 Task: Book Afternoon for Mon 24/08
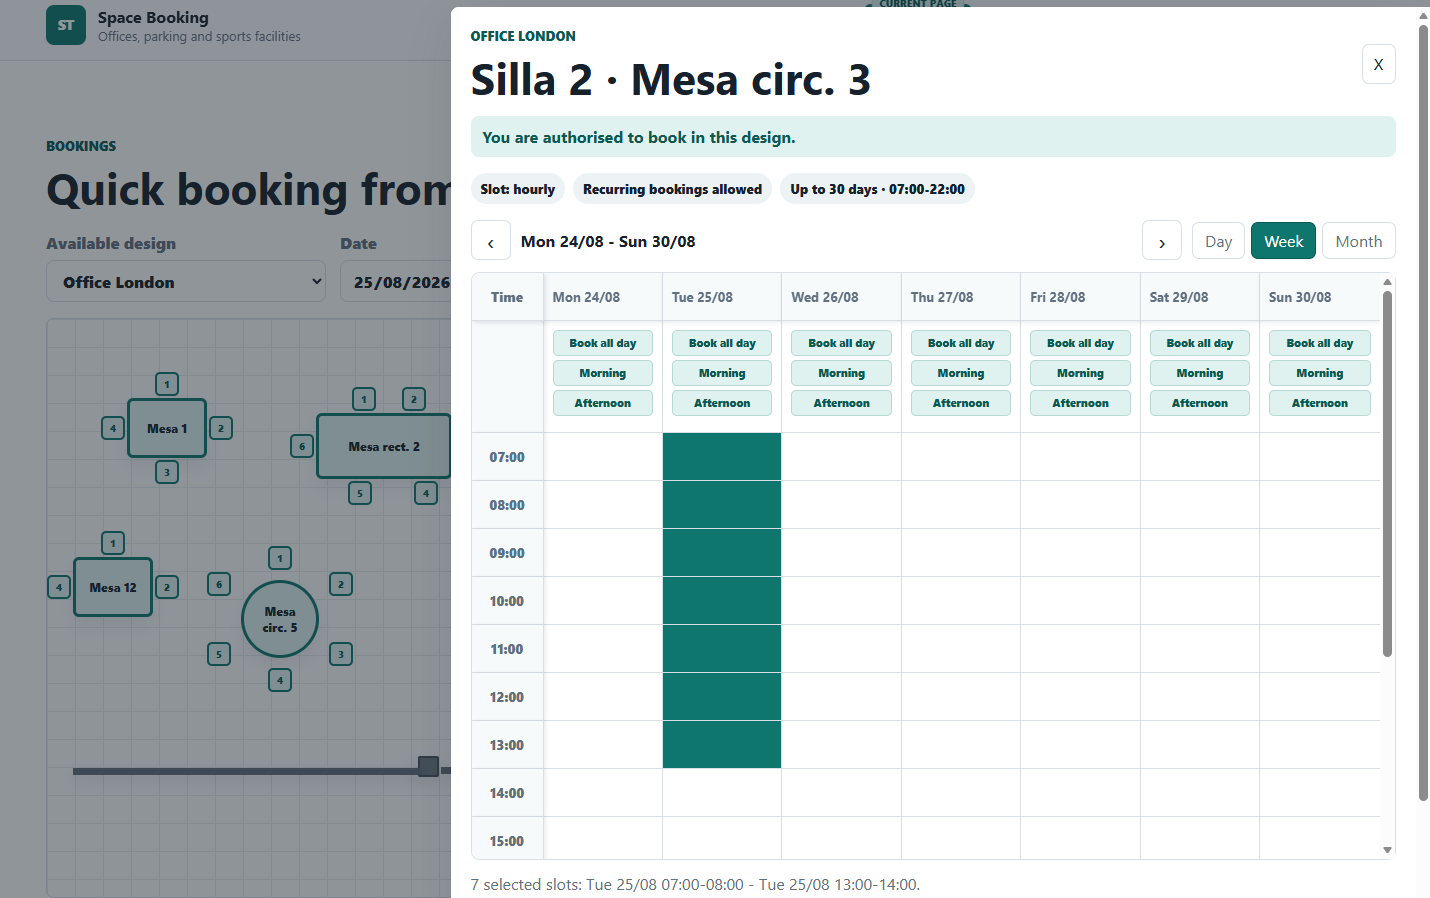[603, 403]
